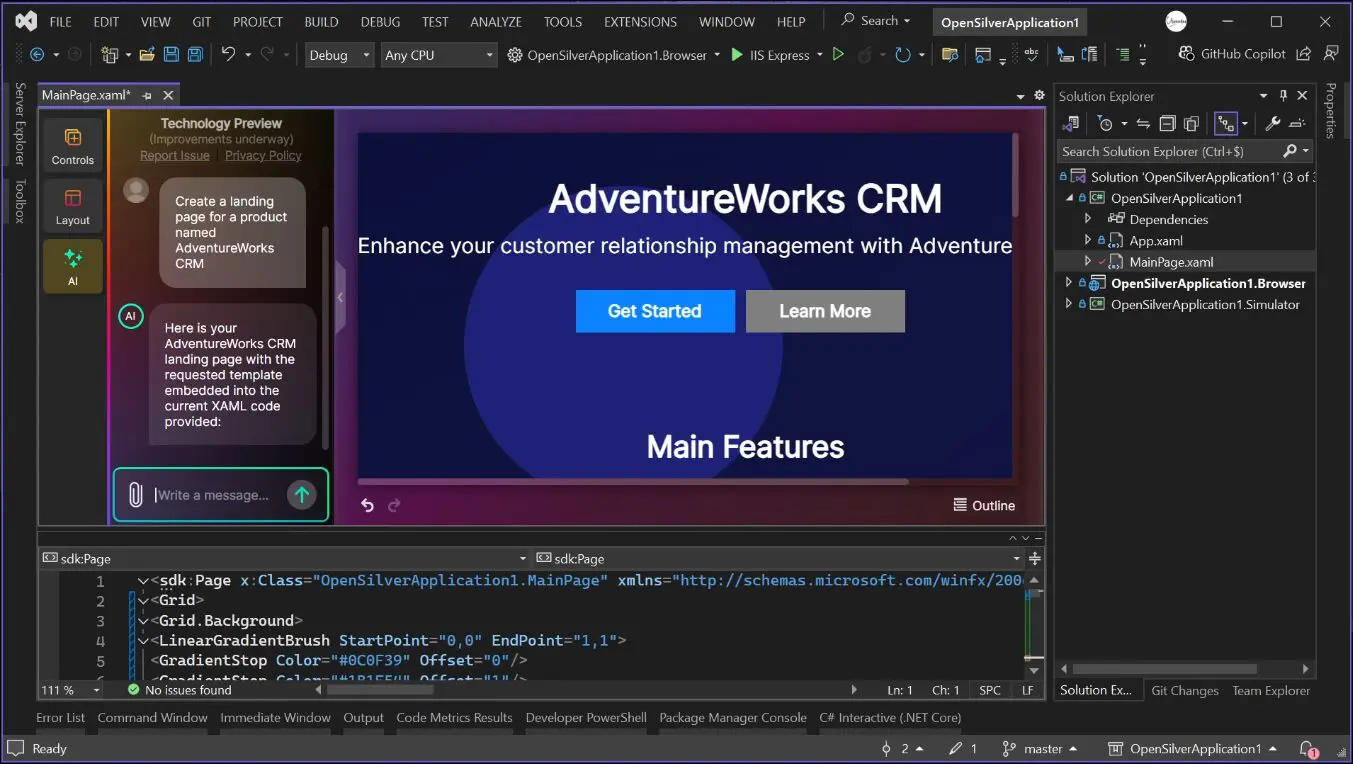Click Show All Files icon in Solution Explorer
This screenshot has height=764, width=1353.
[x=1191, y=124]
